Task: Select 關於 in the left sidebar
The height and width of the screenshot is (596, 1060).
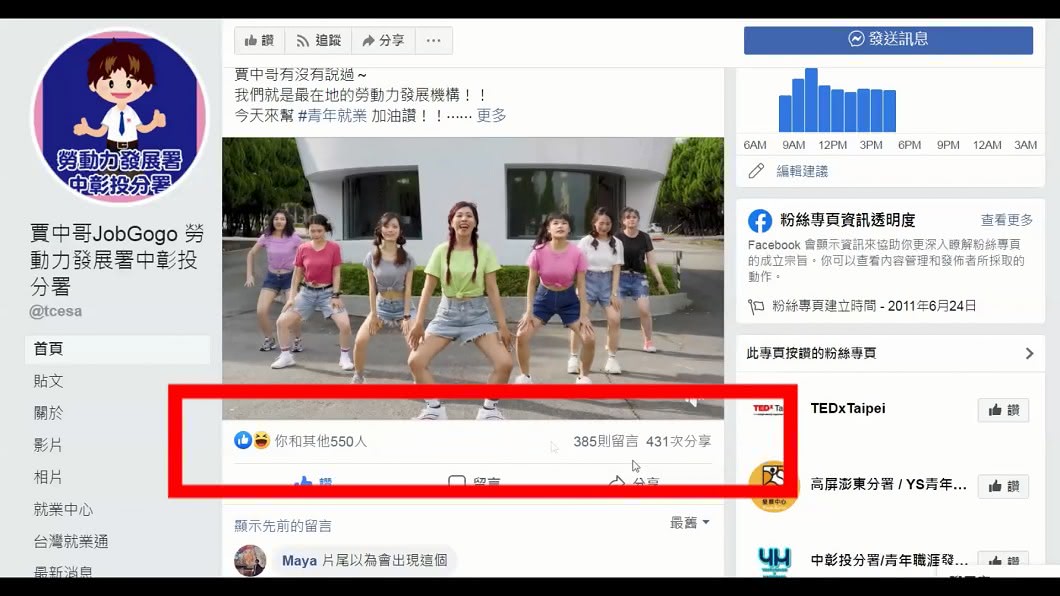Action: tap(49, 413)
